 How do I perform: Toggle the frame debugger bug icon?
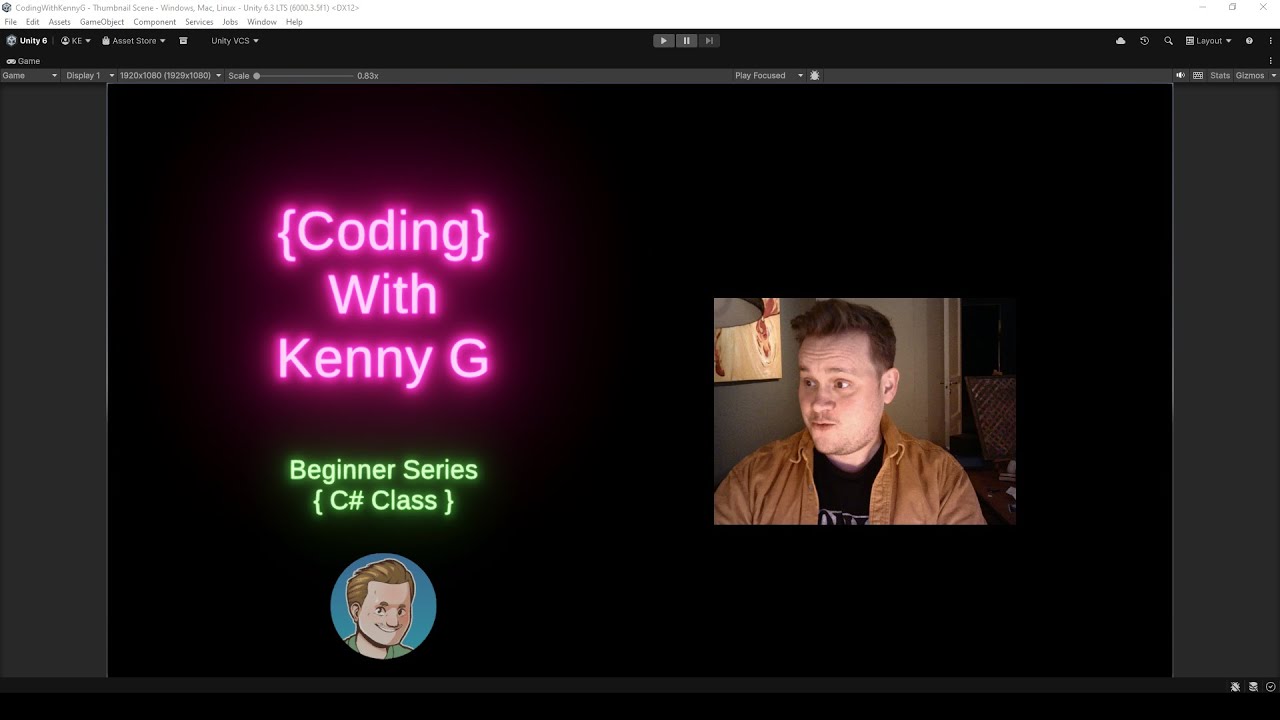[815, 76]
